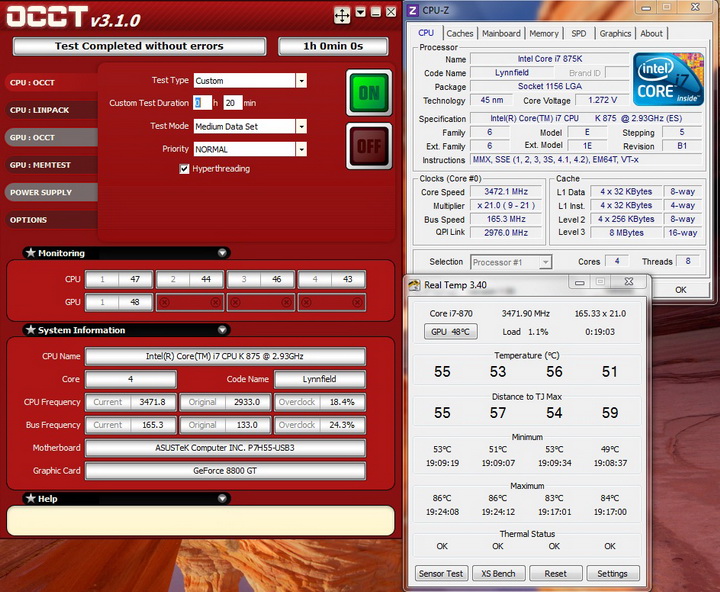Close the OCCT window
This screenshot has height=592, width=720.
[391, 12]
